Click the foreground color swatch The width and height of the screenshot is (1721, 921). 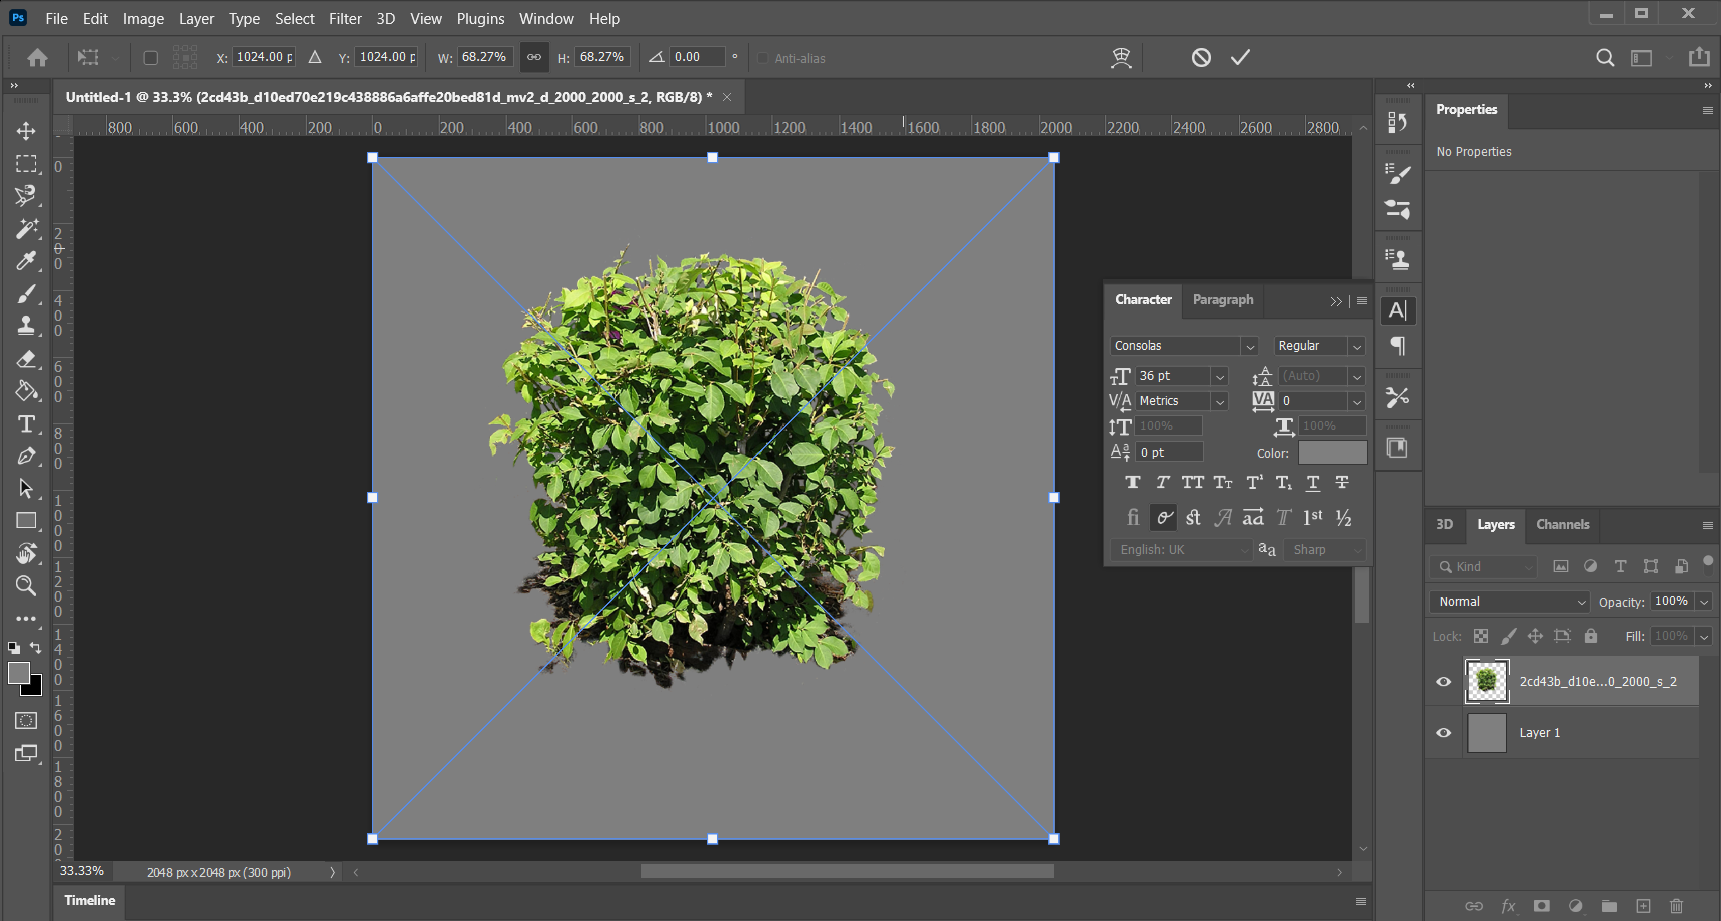[x=18, y=673]
